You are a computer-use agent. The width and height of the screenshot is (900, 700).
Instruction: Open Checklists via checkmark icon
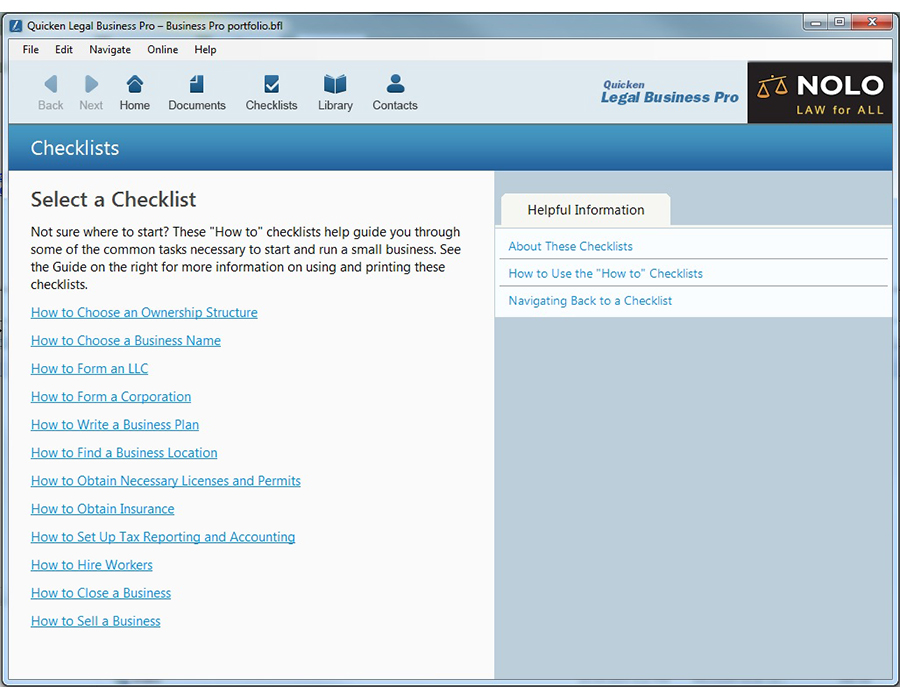click(x=271, y=84)
